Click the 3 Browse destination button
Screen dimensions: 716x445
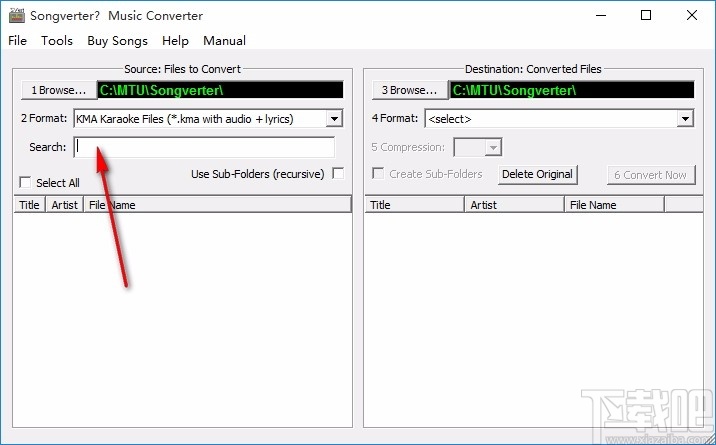pyautogui.click(x=409, y=90)
